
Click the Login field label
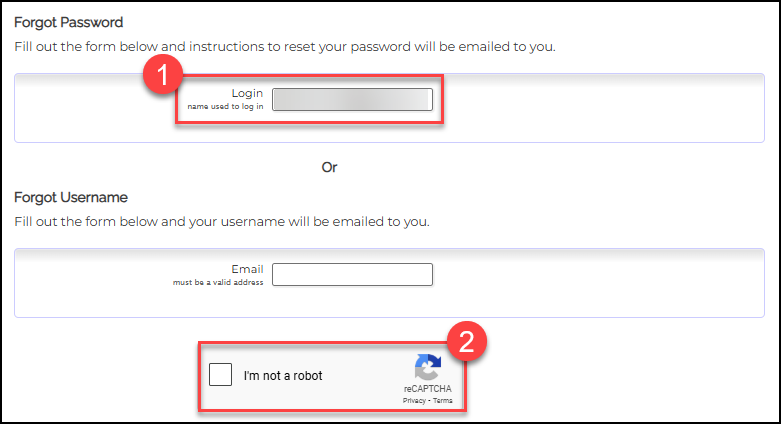click(x=247, y=93)
